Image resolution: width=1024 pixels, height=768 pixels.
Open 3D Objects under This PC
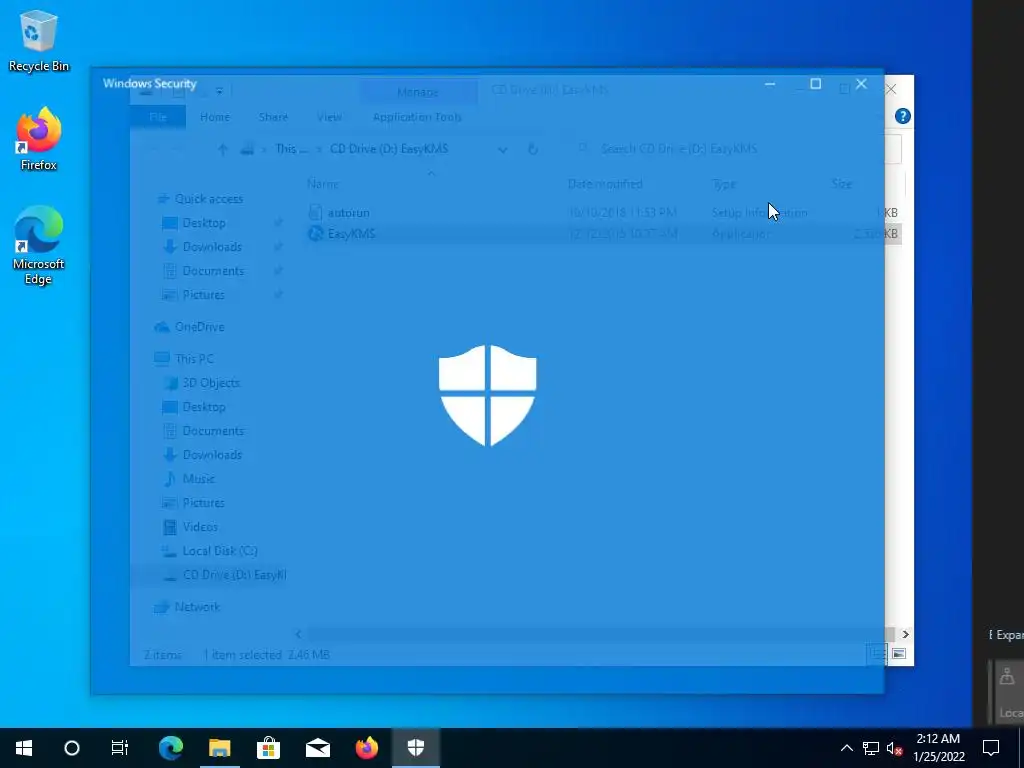pos(211,383)
